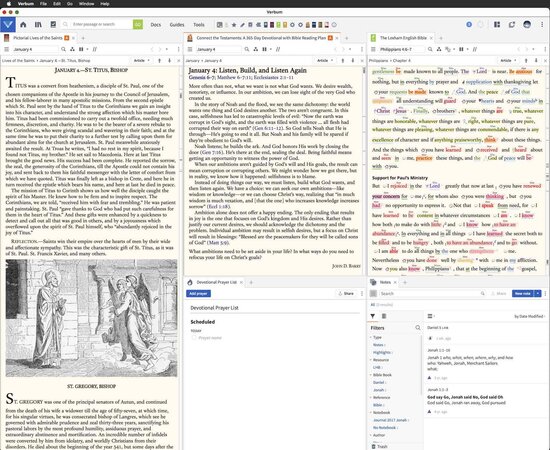Click previous article up arrow in Saints panel
This screenshot has width=550, height=450.
pos(159,61)
